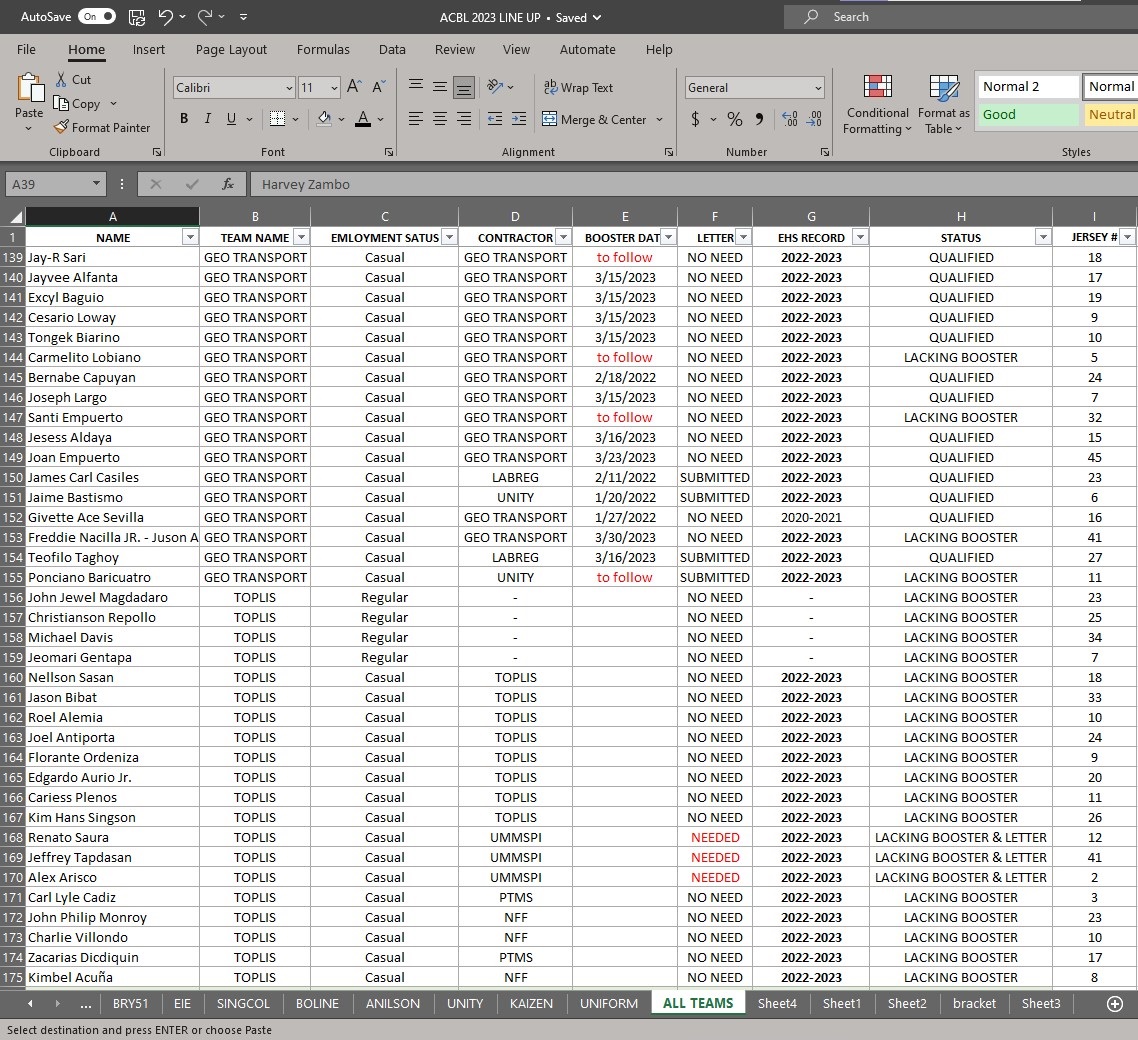Click the Copy icon

pos(61,104)
